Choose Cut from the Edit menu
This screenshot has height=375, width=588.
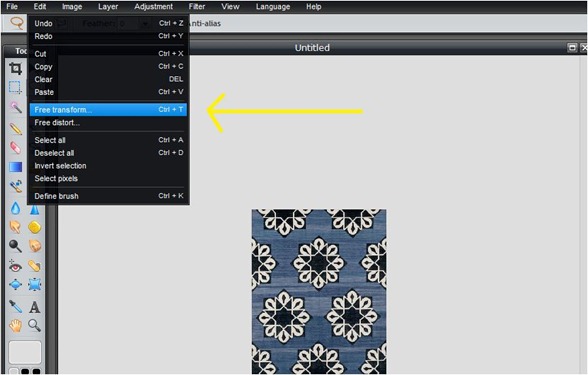[x=108, y=54]
